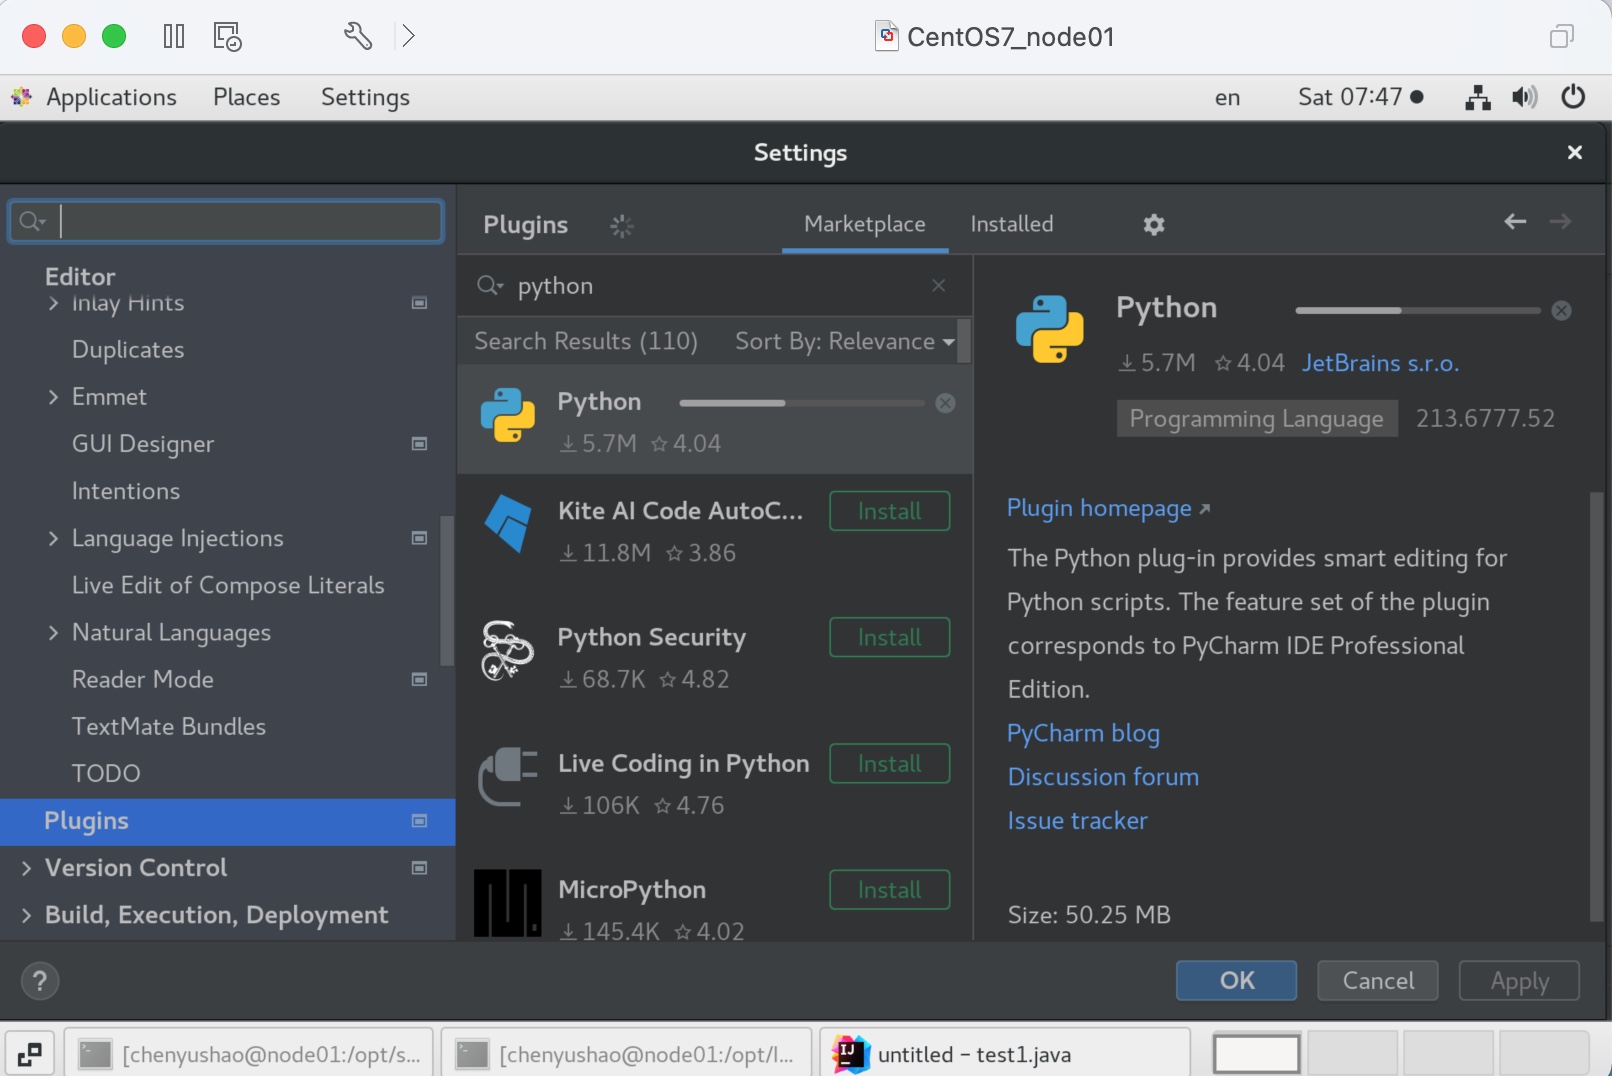
Task: Click project-level marker icon next to Reader Mode
Action: 420,680
